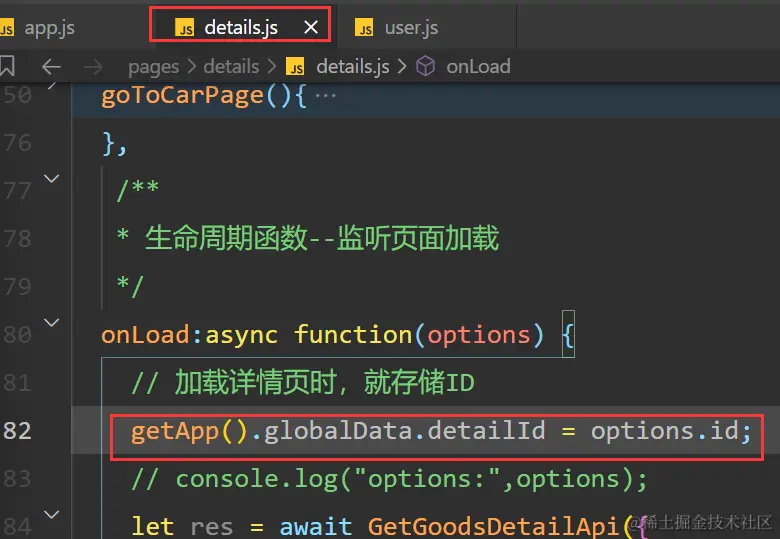The image size is (780, 539).
Task: Click the opening brace after function(options)
Action: coord(568,335)
